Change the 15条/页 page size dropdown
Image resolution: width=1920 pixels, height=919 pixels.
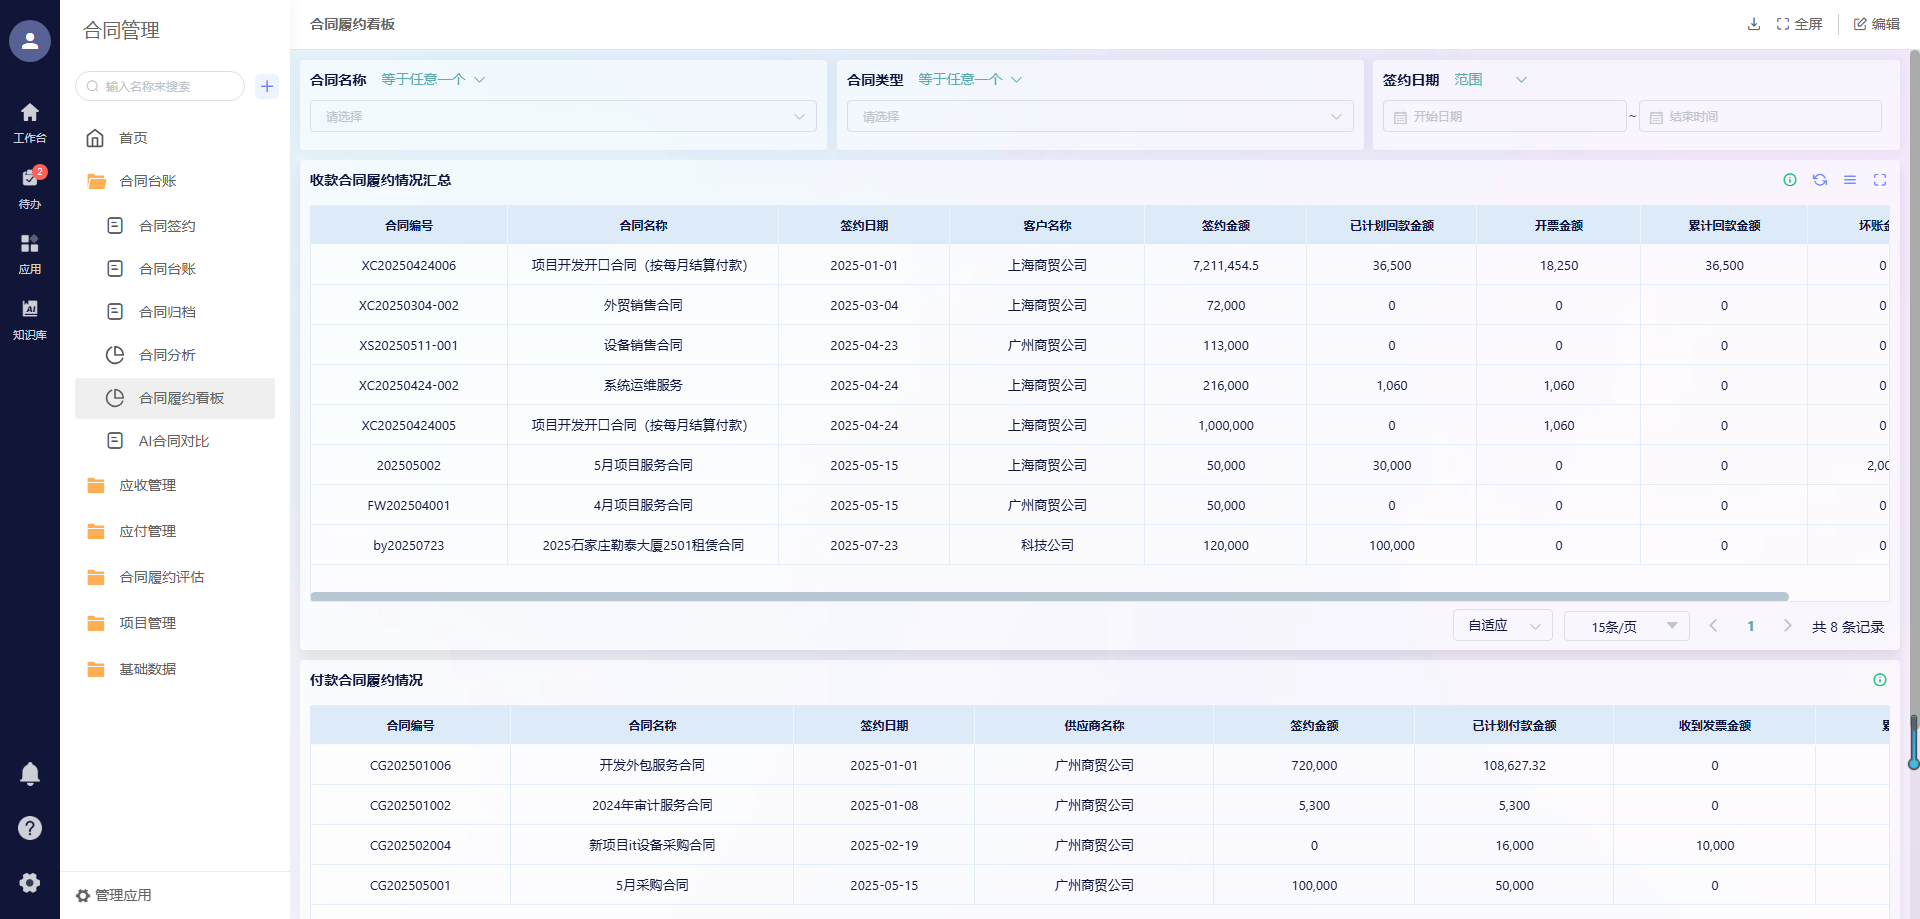point(1626,626)
